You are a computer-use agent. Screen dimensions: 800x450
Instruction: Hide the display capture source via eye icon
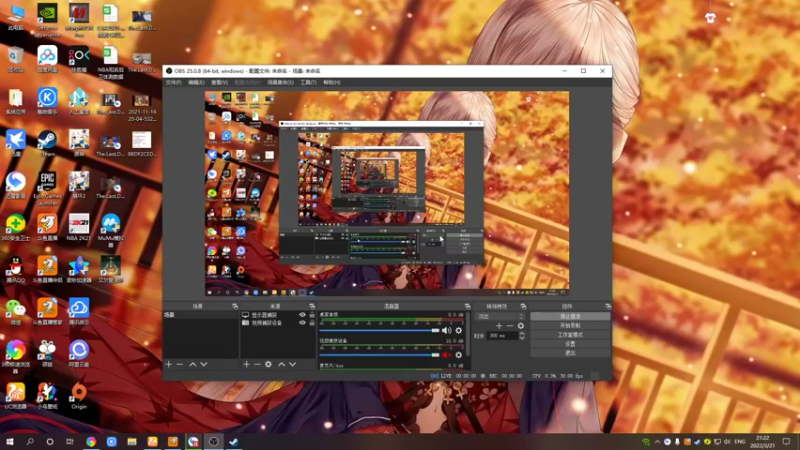302,315
